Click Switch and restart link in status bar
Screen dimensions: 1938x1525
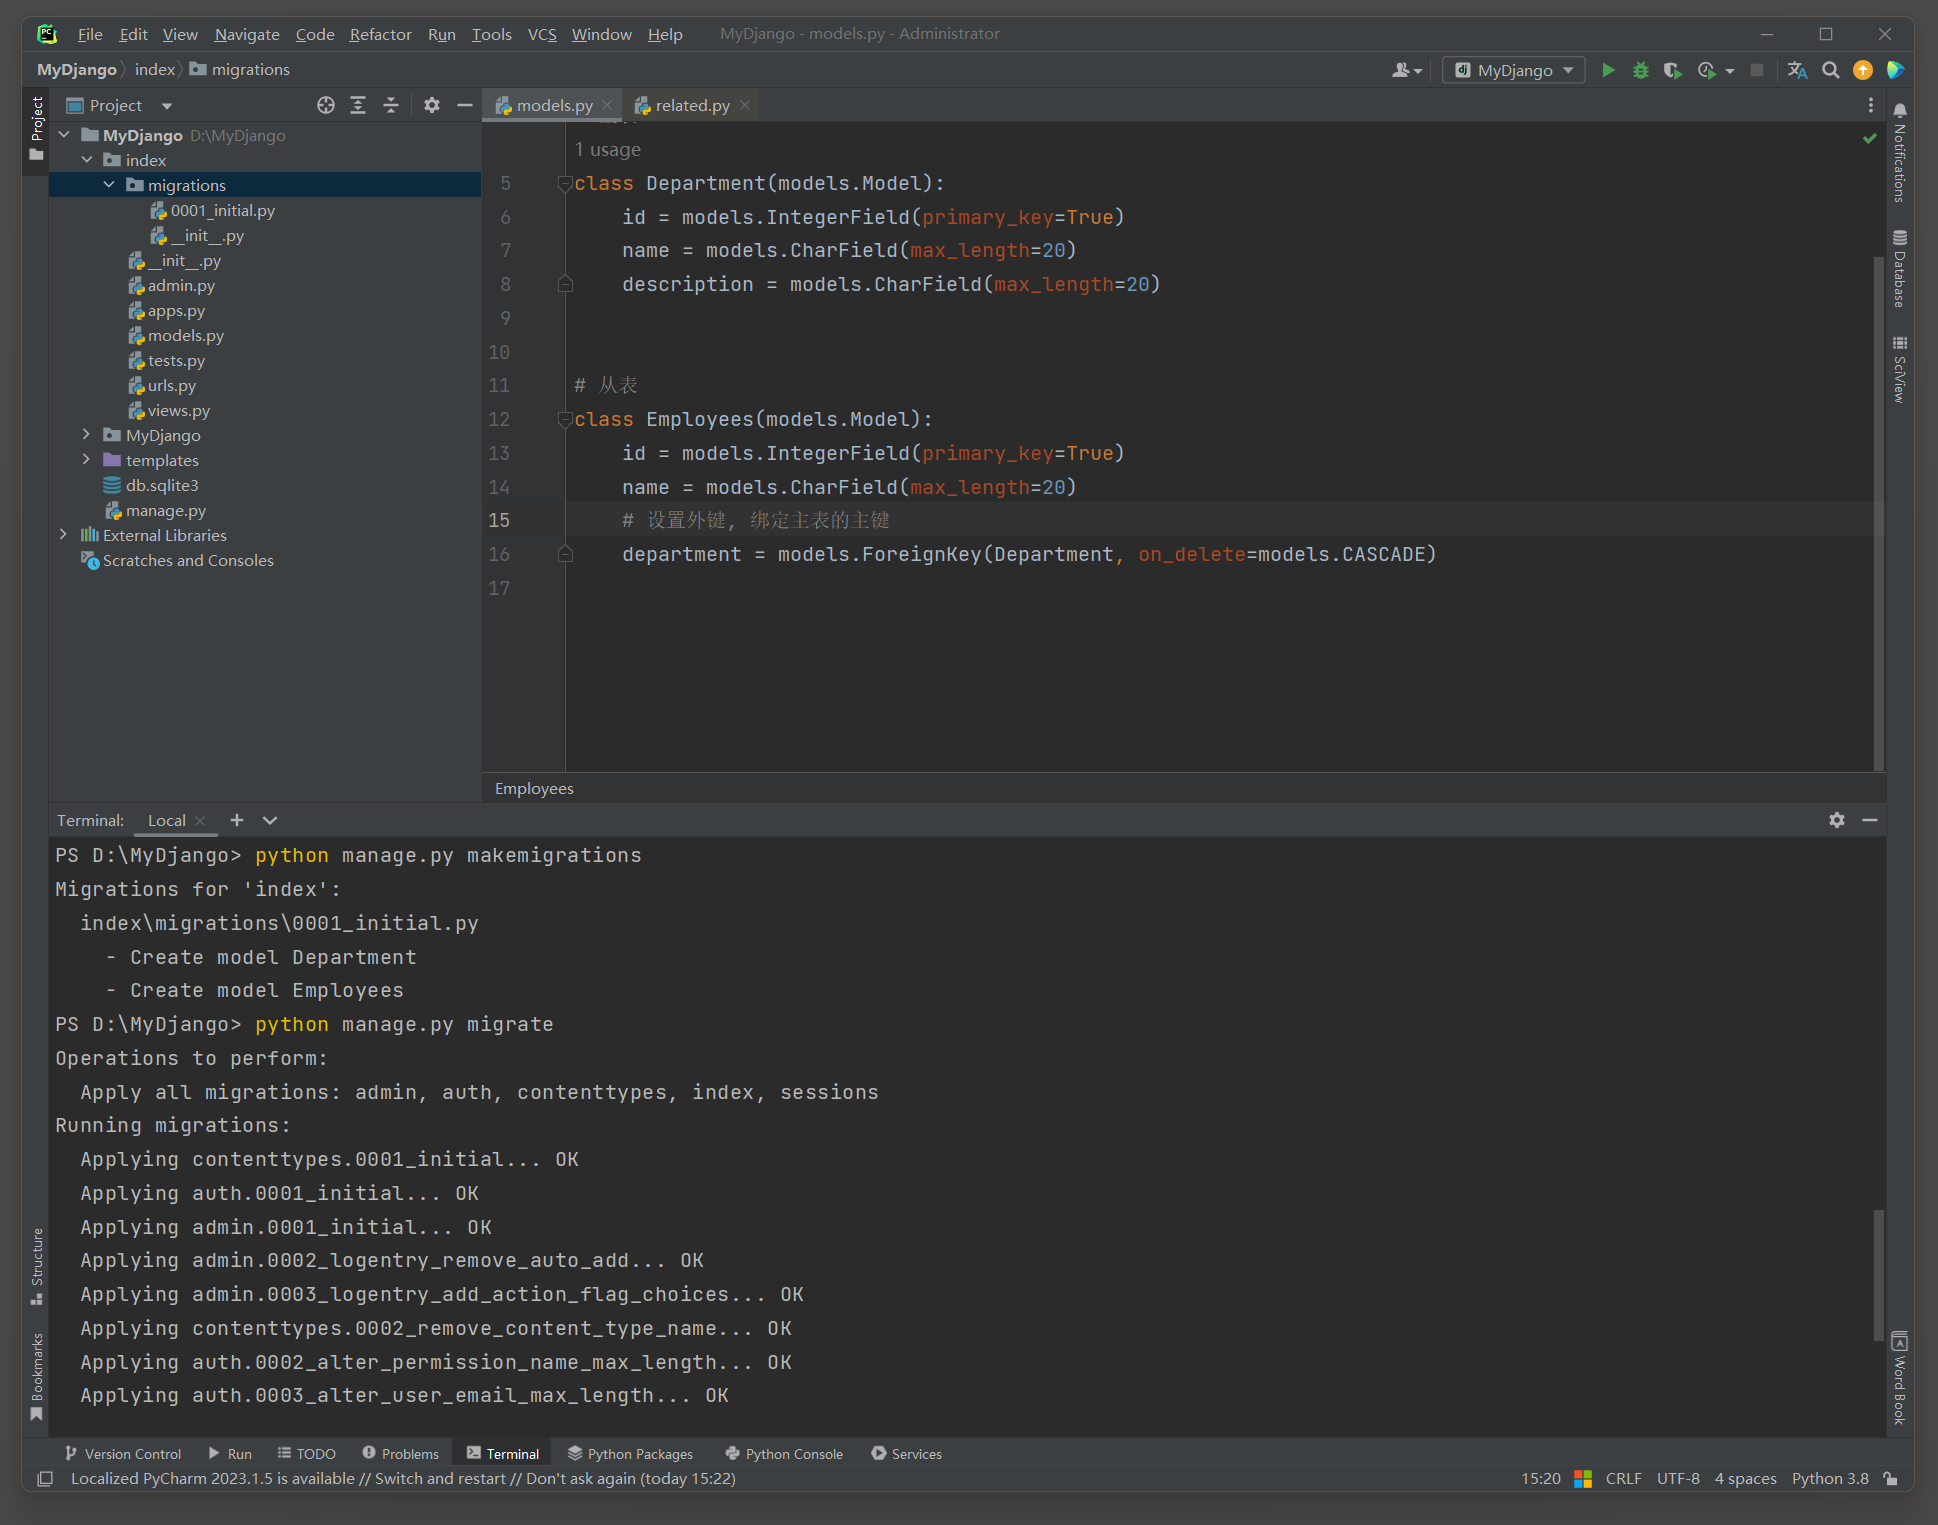click(x=439, y=1478)
